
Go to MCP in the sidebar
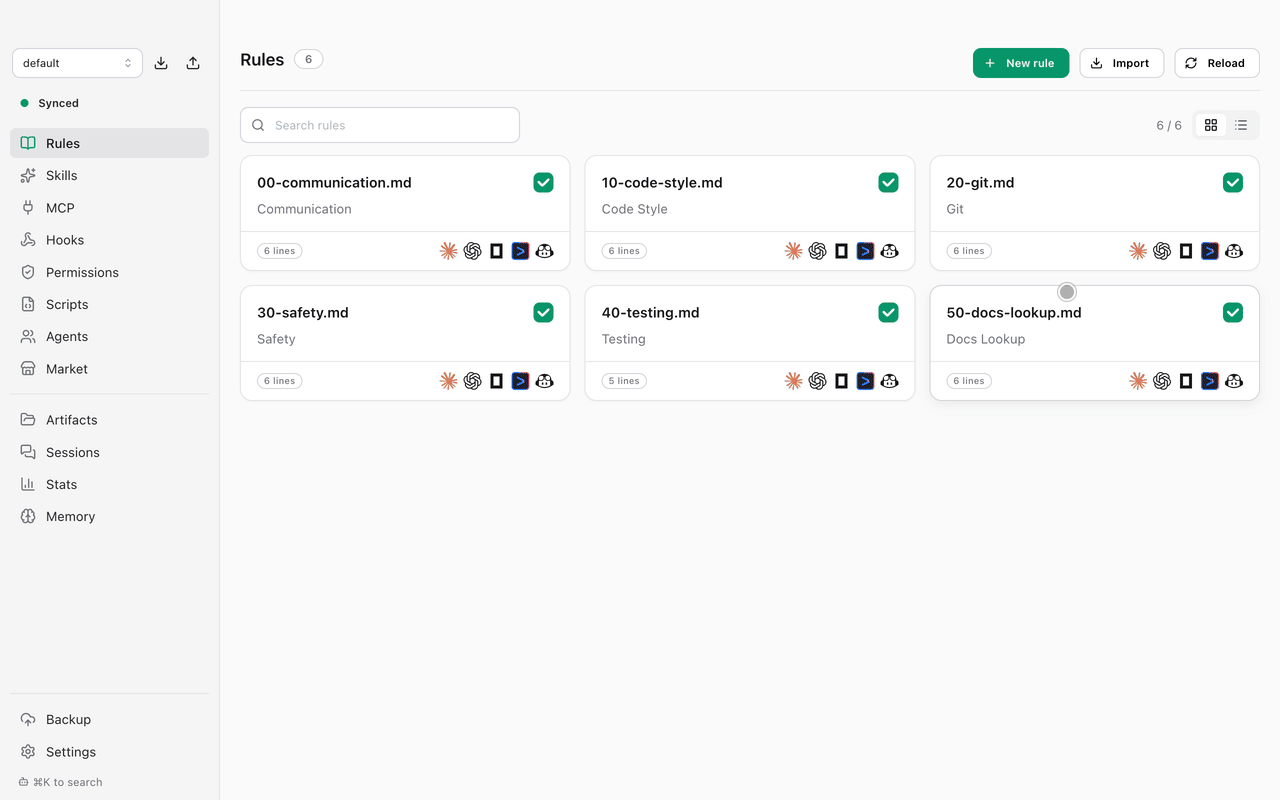click(109, 208)
